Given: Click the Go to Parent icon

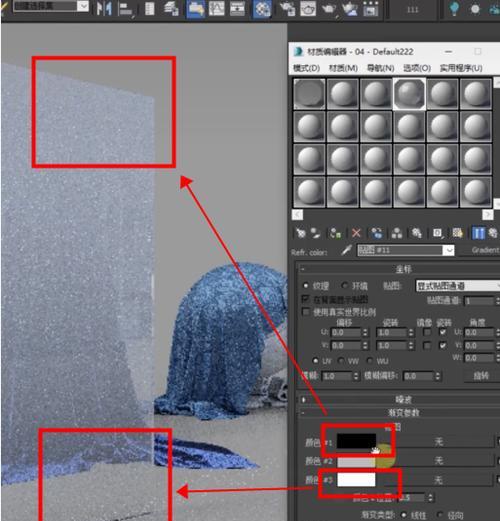Looking at the screenshot, I should coord(493,233).
